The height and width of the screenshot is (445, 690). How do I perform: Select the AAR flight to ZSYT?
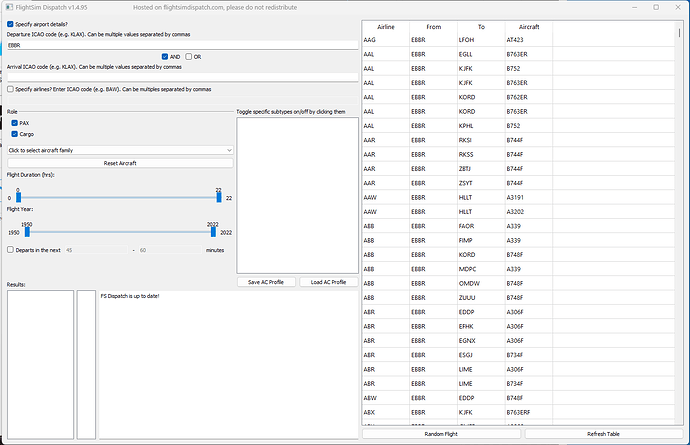tap(518, 183)
